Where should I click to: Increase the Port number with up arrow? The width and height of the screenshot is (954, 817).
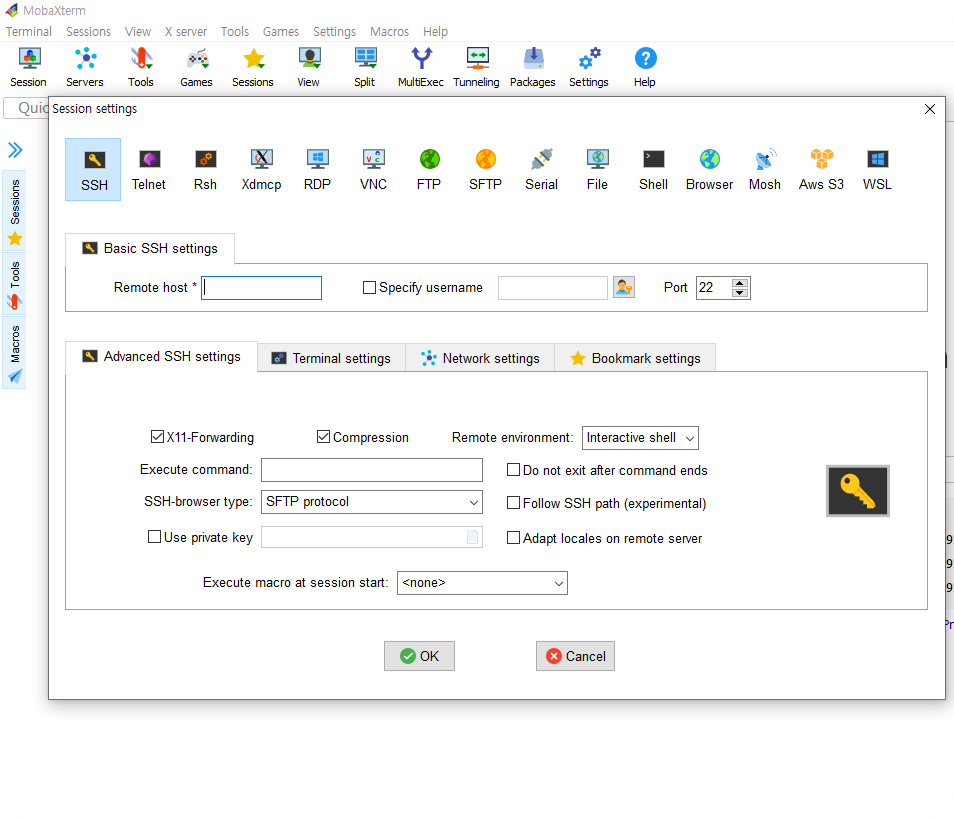point(739,283)
